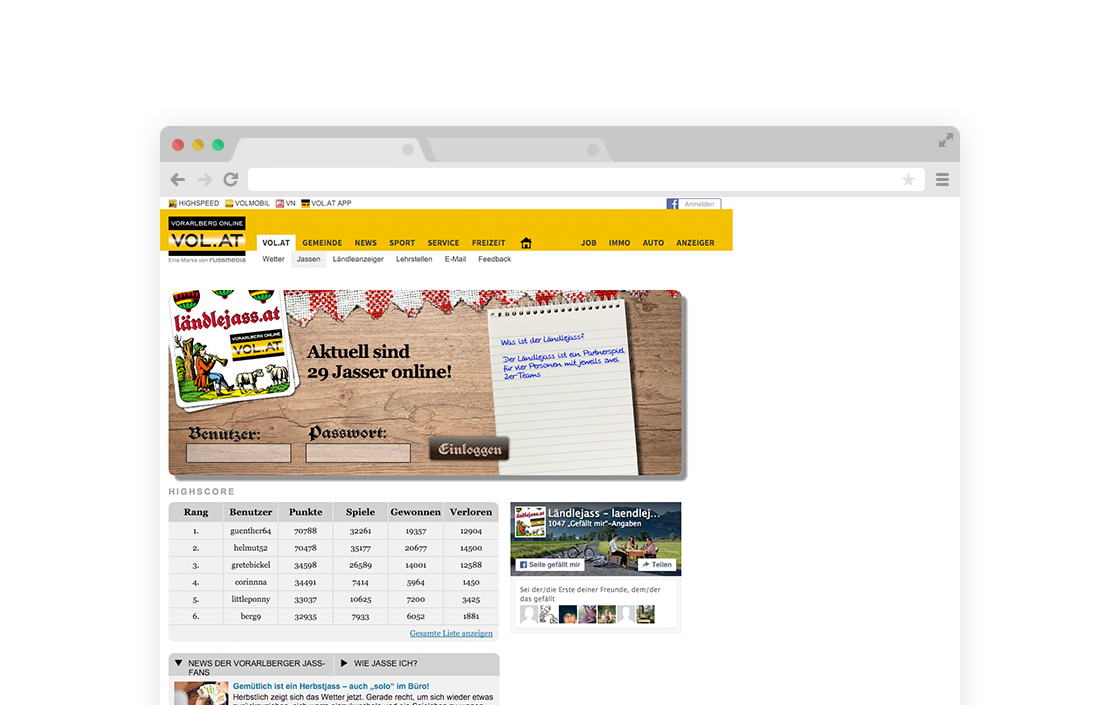
Task: Go to the Wetter subpage
Action: (x=273, y=259)
